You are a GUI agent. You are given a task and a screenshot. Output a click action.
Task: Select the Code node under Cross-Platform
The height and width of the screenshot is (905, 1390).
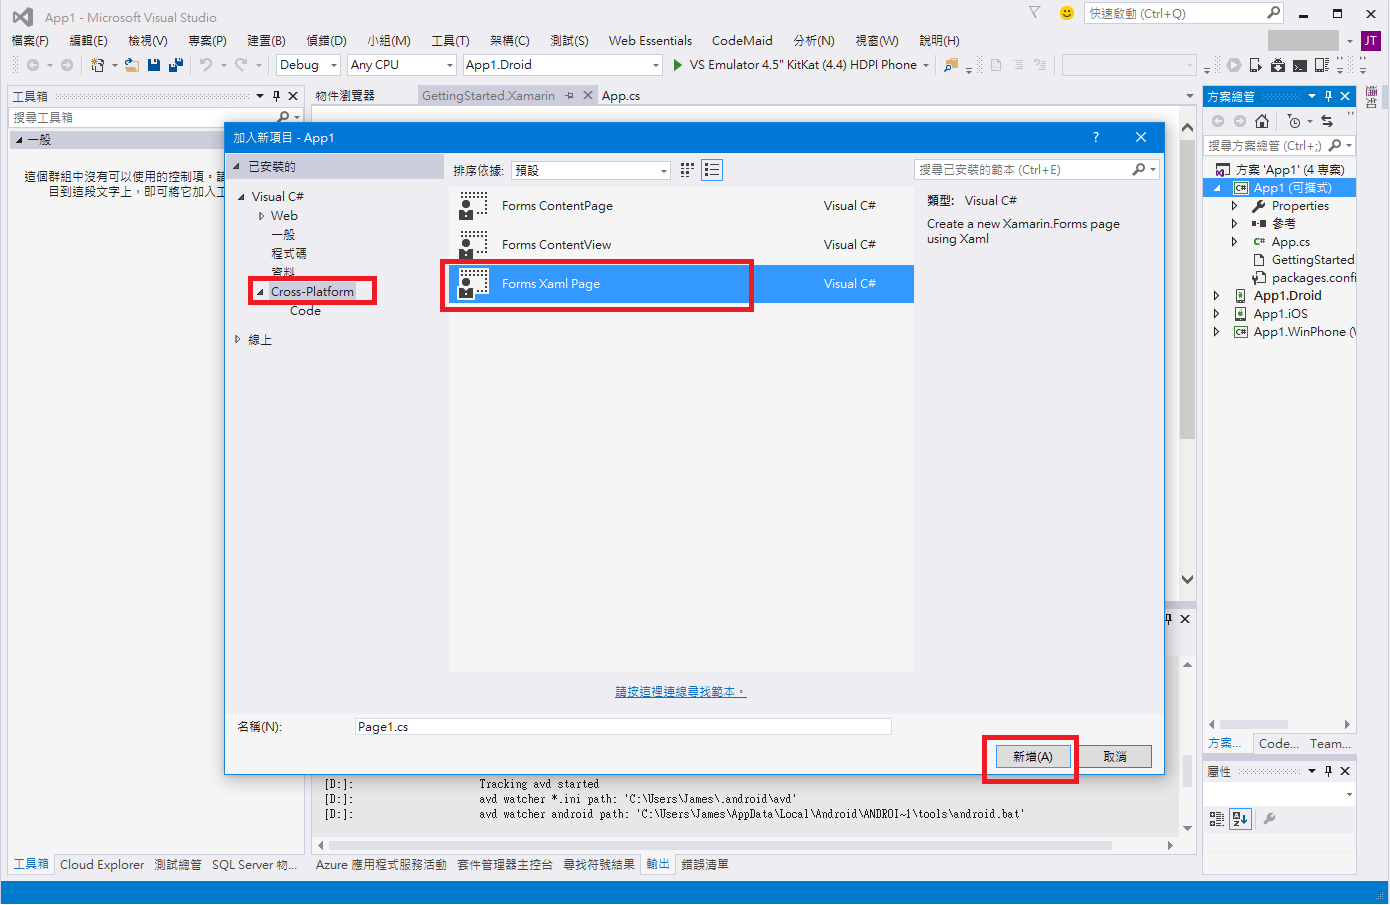point(305,311)
